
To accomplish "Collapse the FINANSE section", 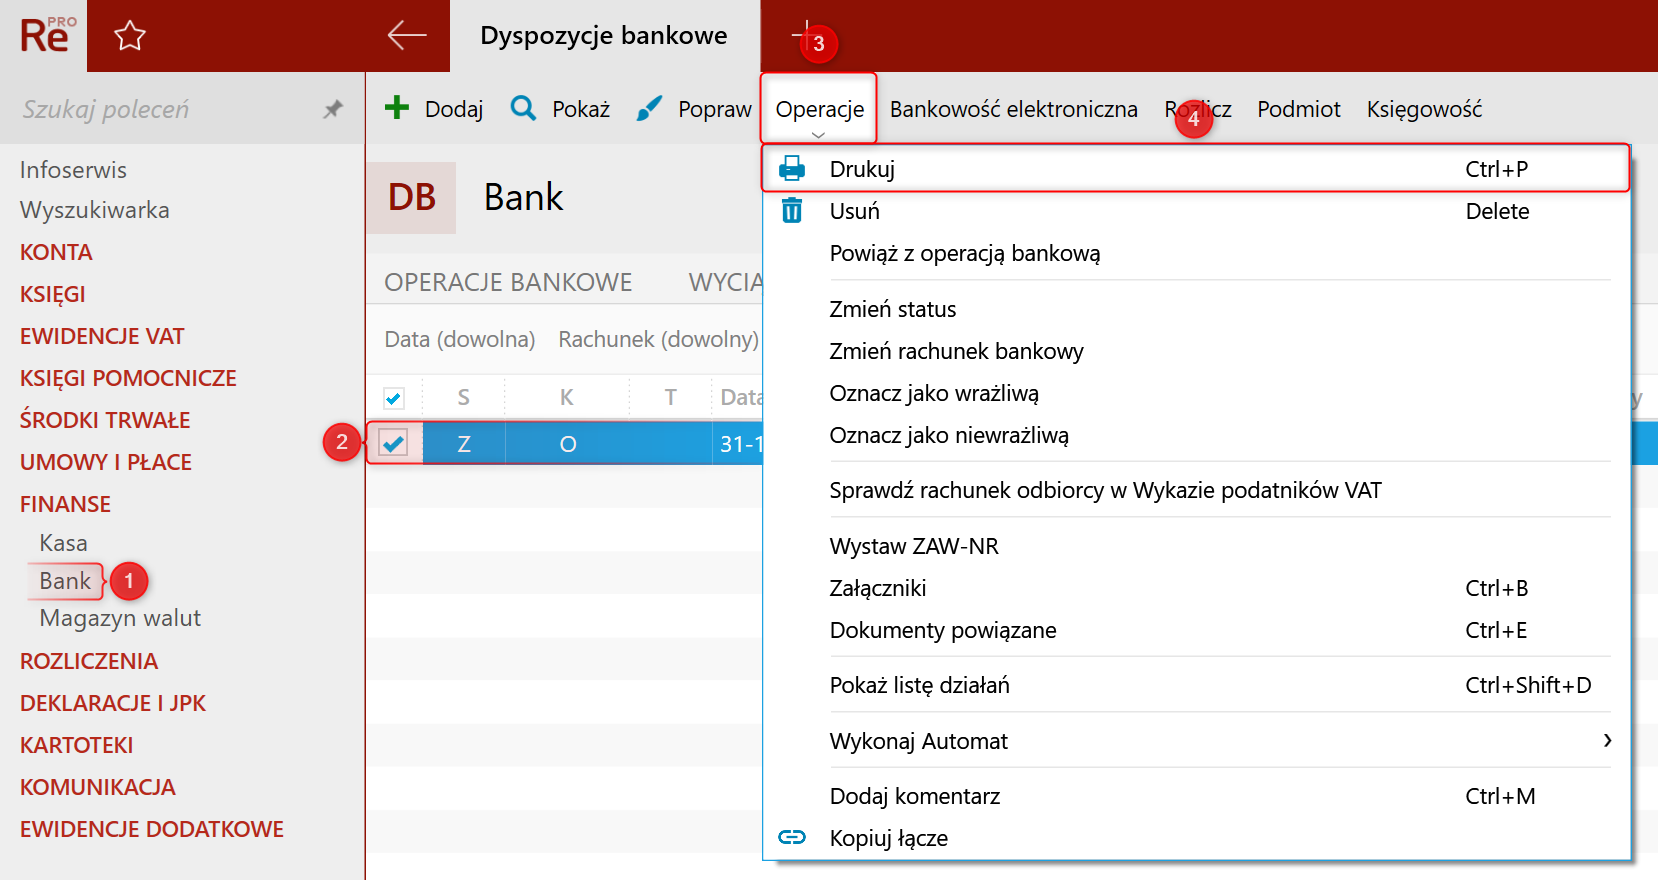I will pos(65,504).
